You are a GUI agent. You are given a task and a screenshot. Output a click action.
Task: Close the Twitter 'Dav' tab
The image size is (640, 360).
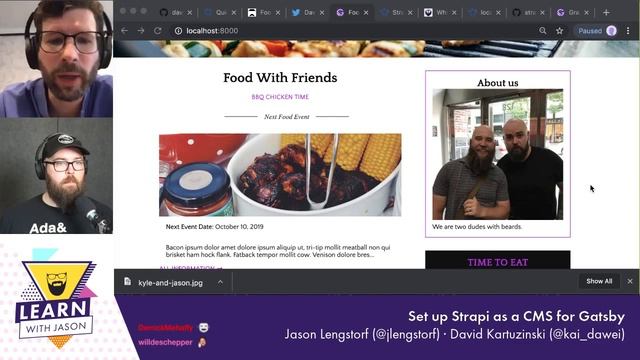[x=322, y=13]
